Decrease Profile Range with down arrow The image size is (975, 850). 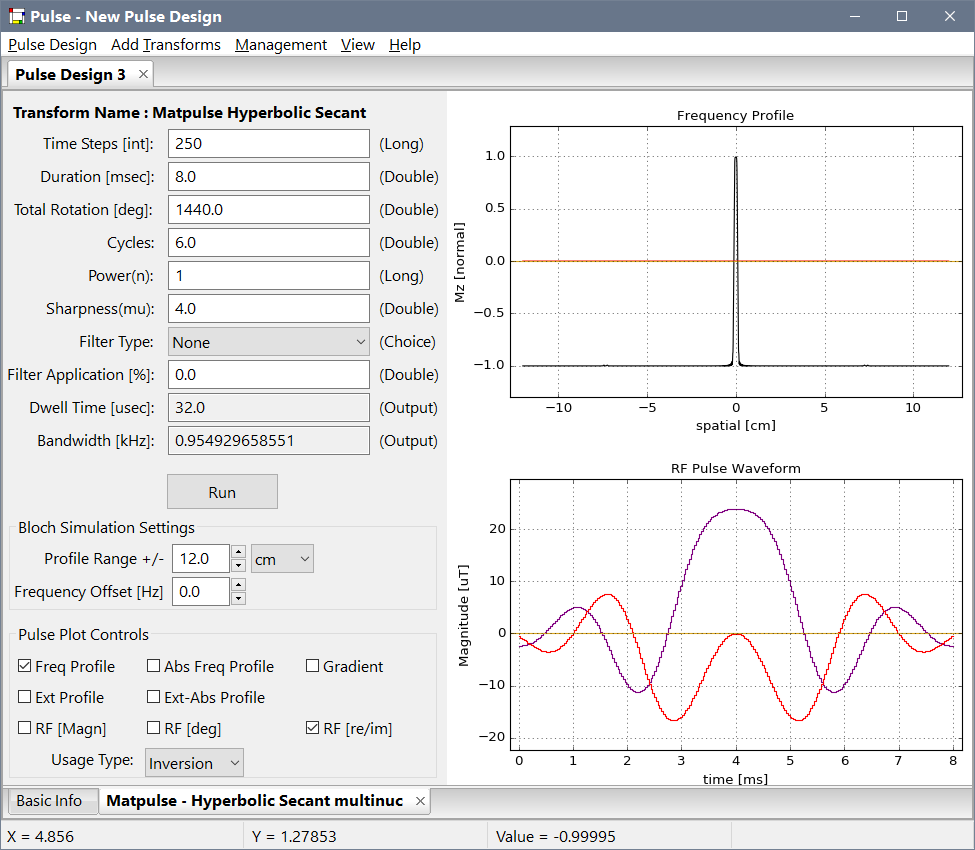(238, 565)
